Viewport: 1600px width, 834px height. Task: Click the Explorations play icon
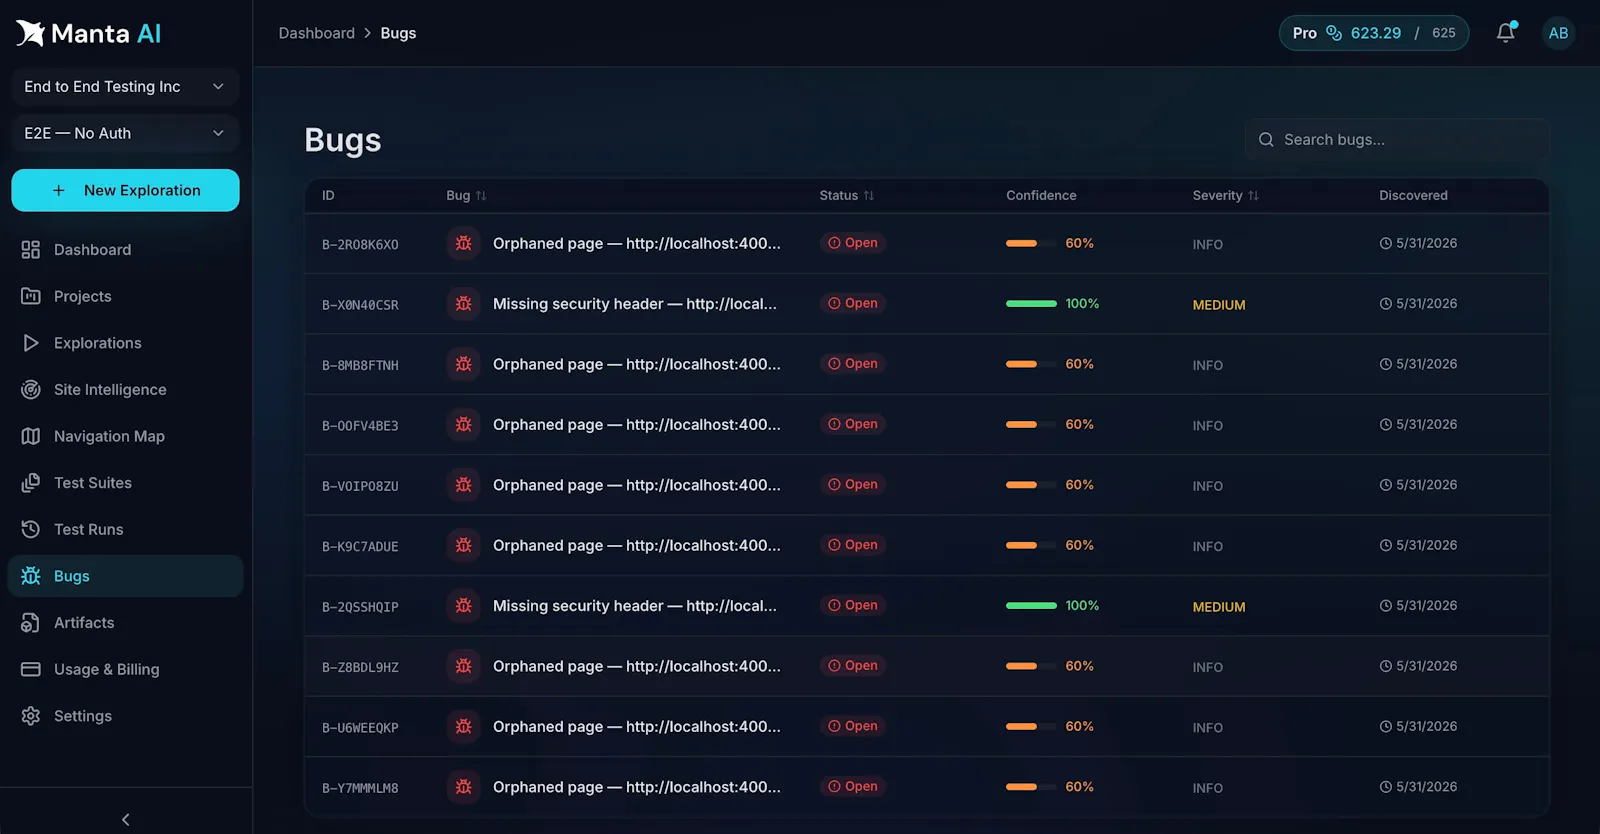point(31,343)
